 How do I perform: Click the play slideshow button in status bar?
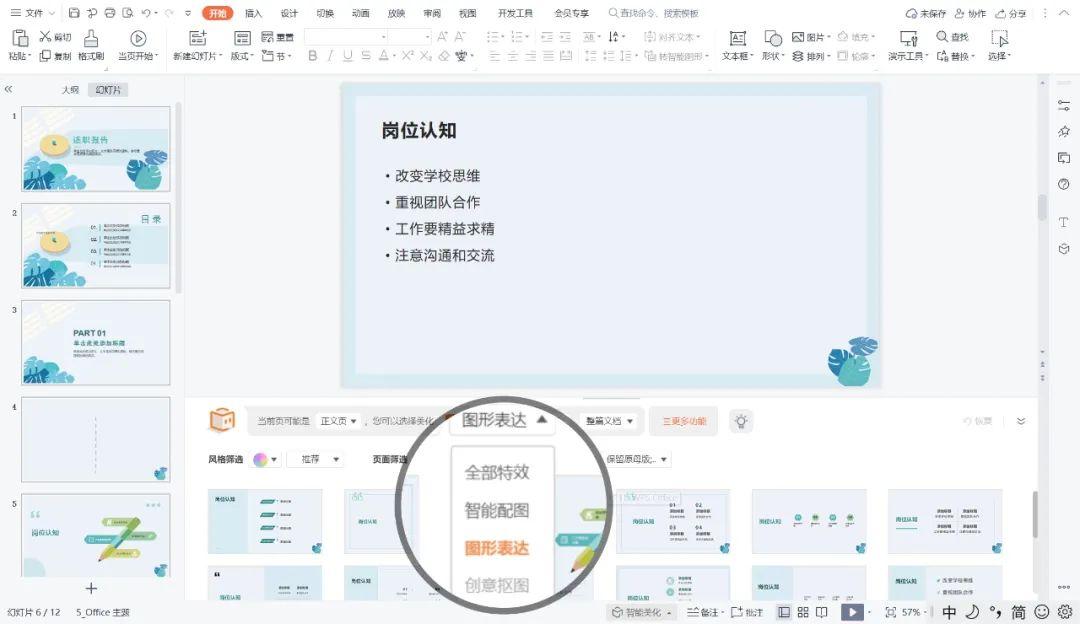(852, 612)
